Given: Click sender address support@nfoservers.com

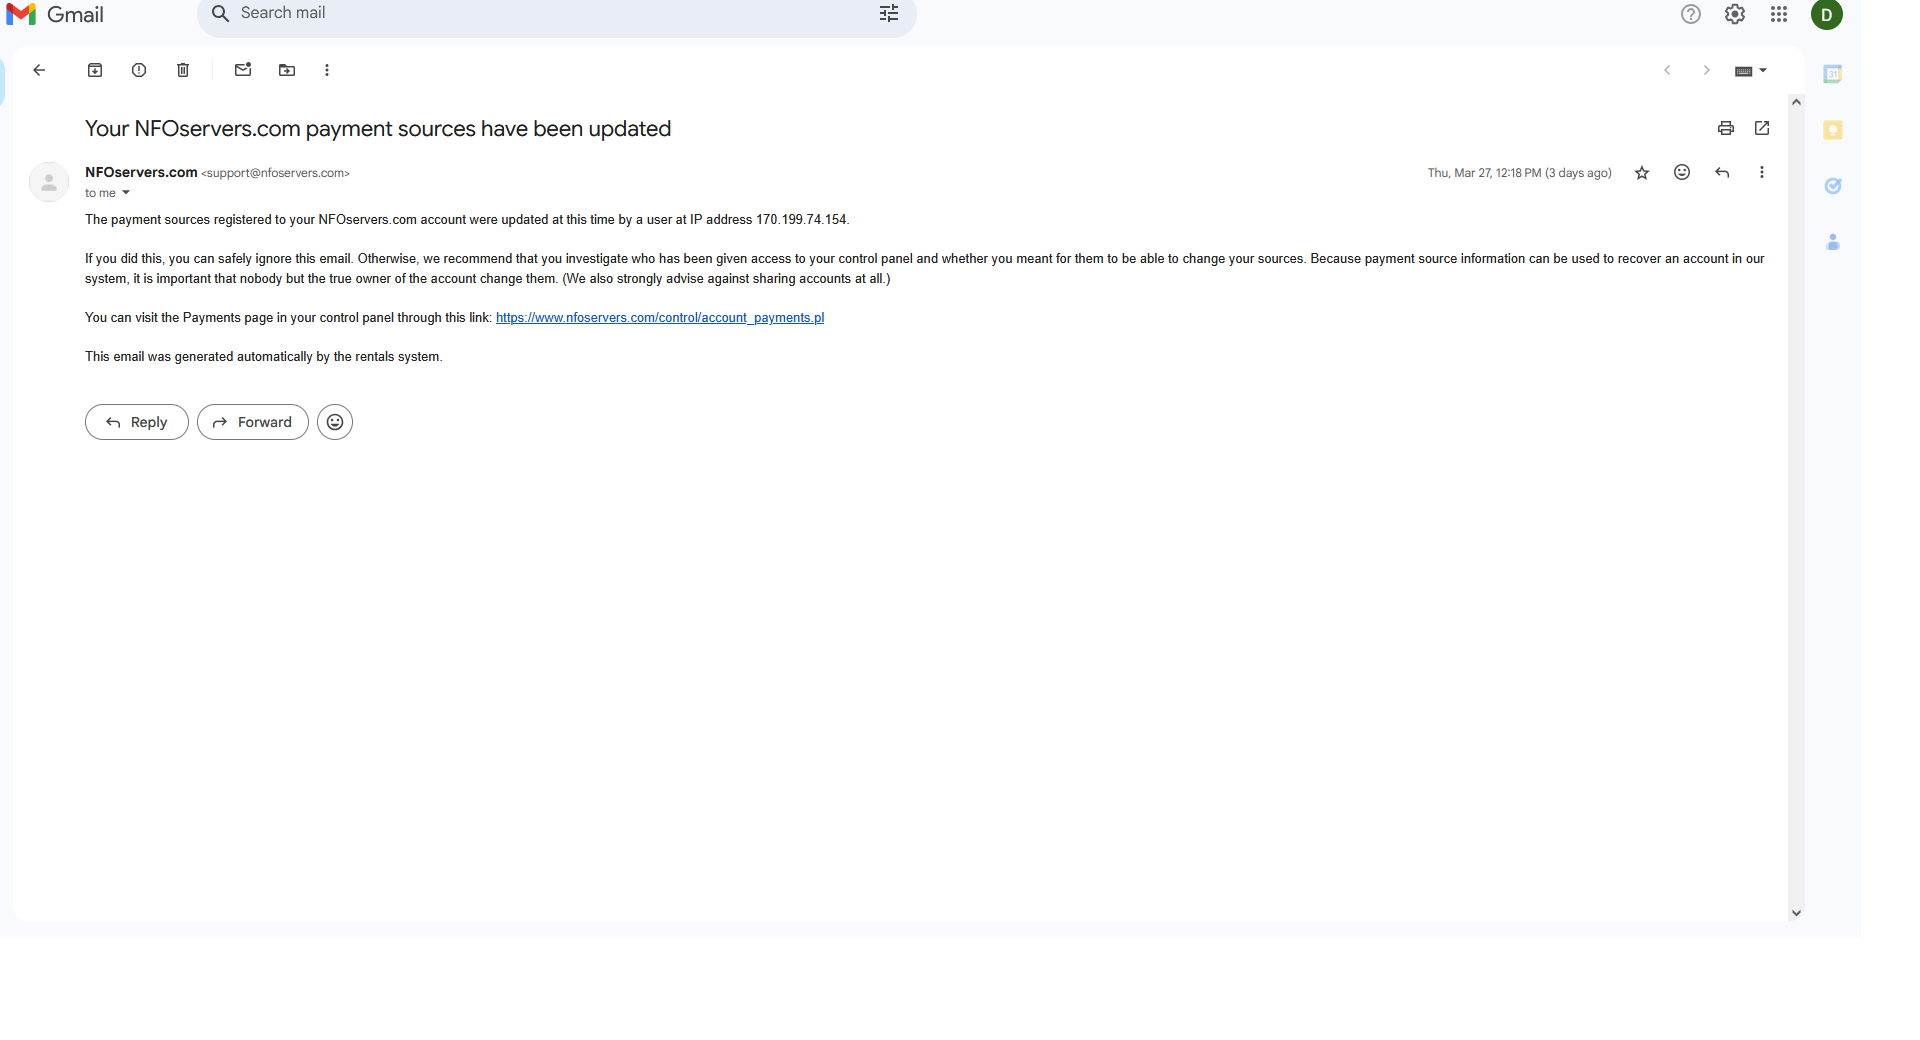Looking at the screenshot, I should tap(275, 173).
